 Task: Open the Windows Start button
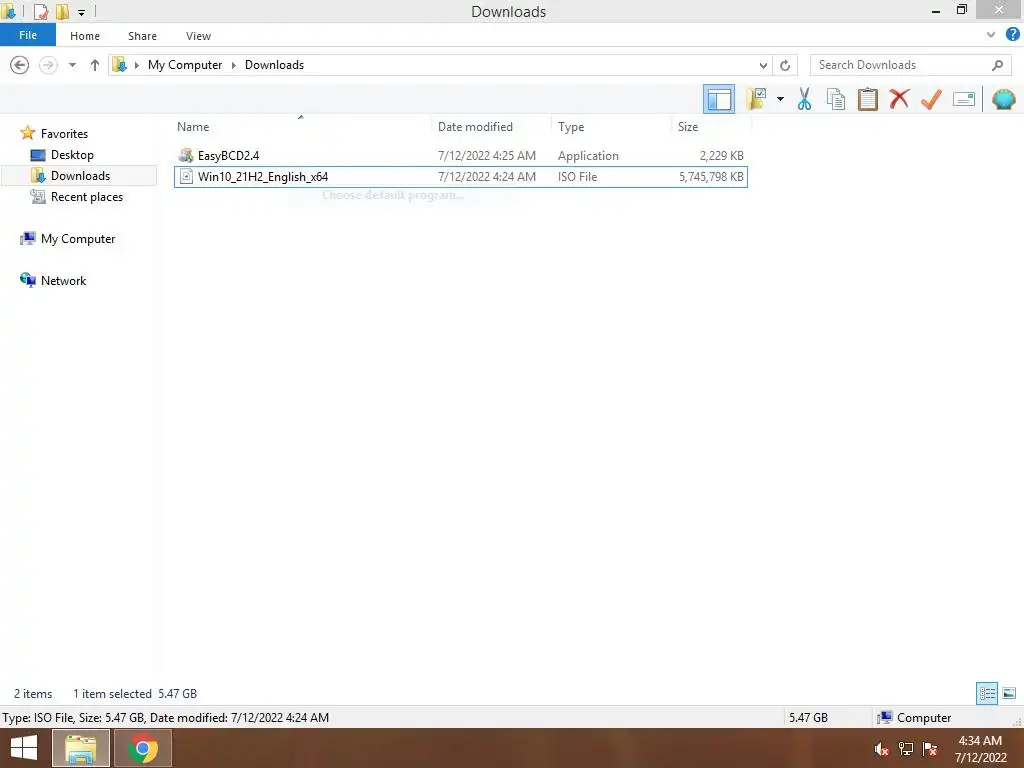[x=24, y=748]
